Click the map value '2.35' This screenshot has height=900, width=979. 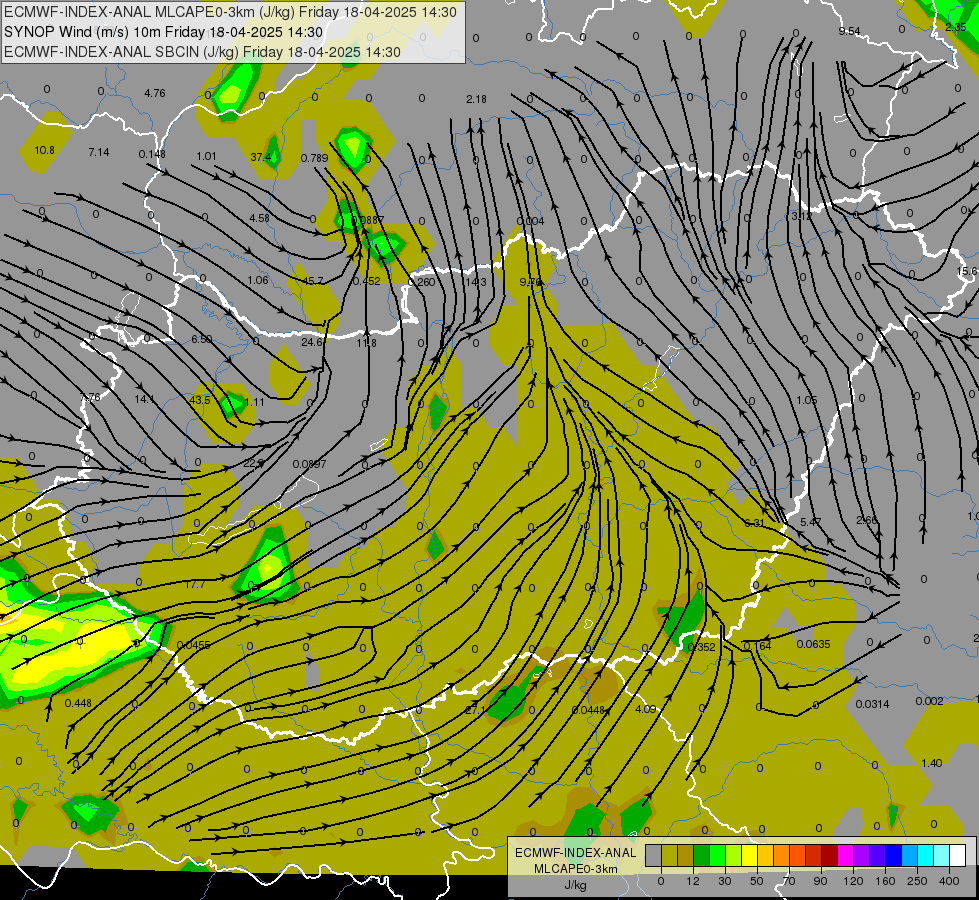(956, 27)
